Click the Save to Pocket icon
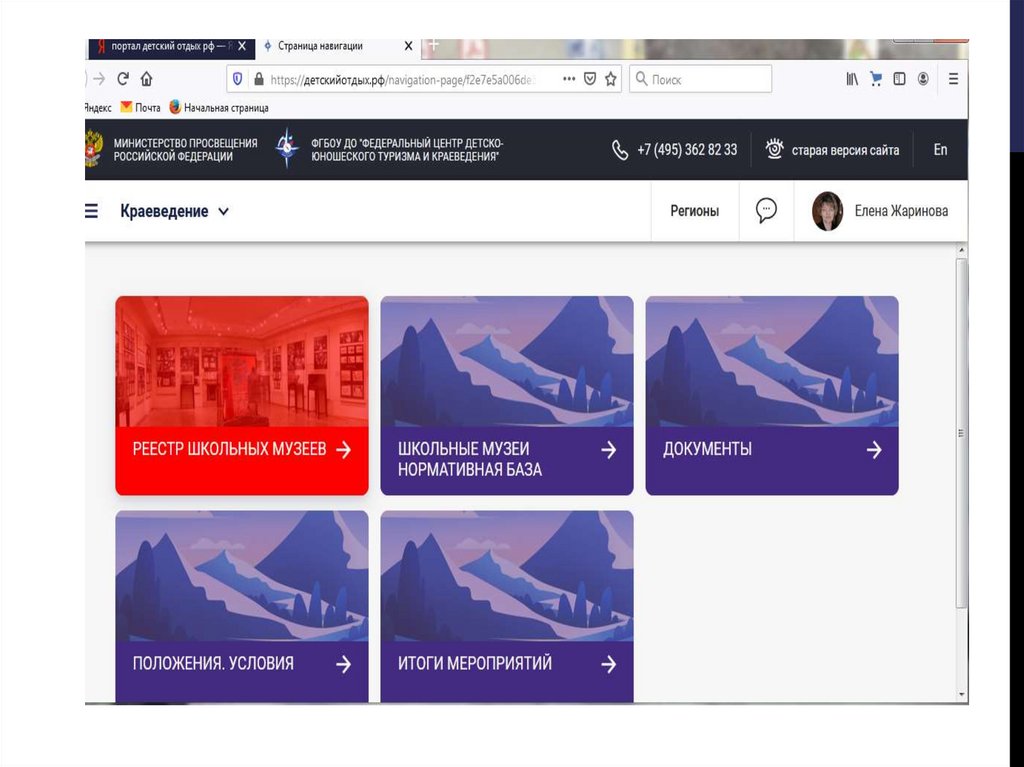 click(590, 79)
